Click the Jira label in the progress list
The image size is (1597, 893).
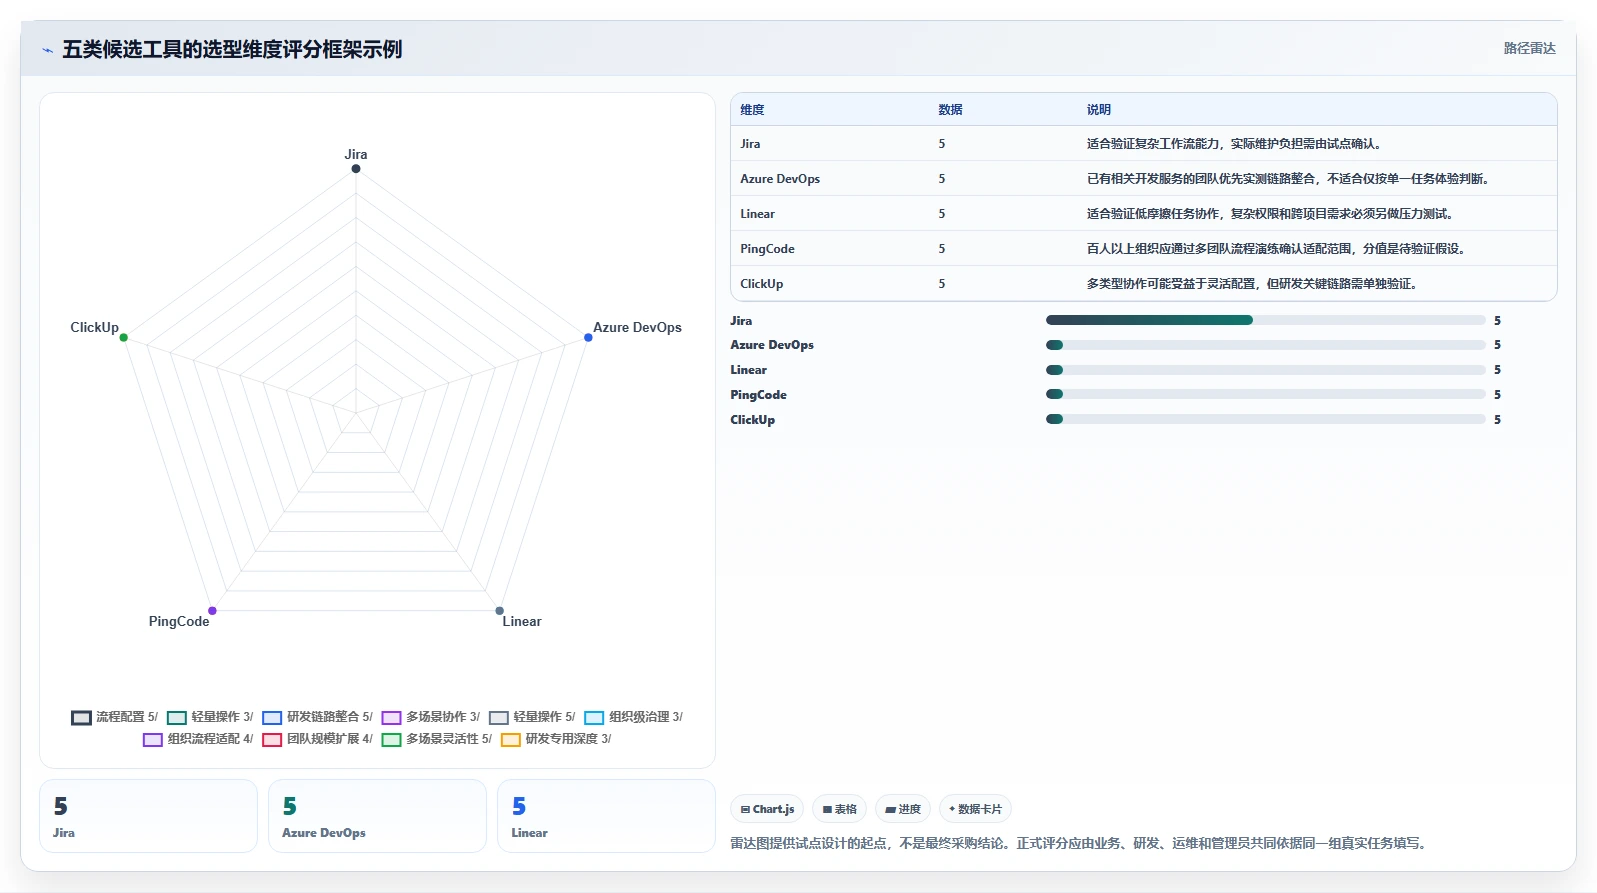click(x=741, y=321)
